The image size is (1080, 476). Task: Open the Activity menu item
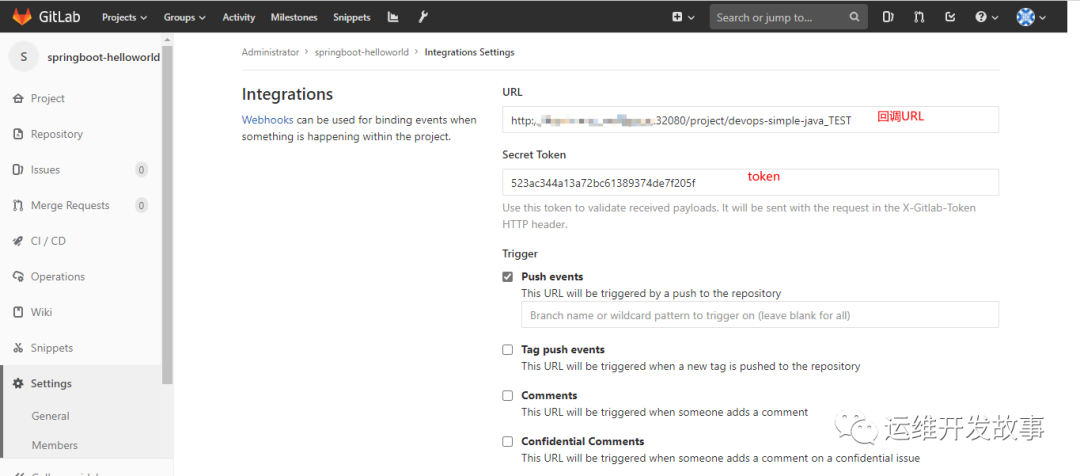click(x=238, y=17)
